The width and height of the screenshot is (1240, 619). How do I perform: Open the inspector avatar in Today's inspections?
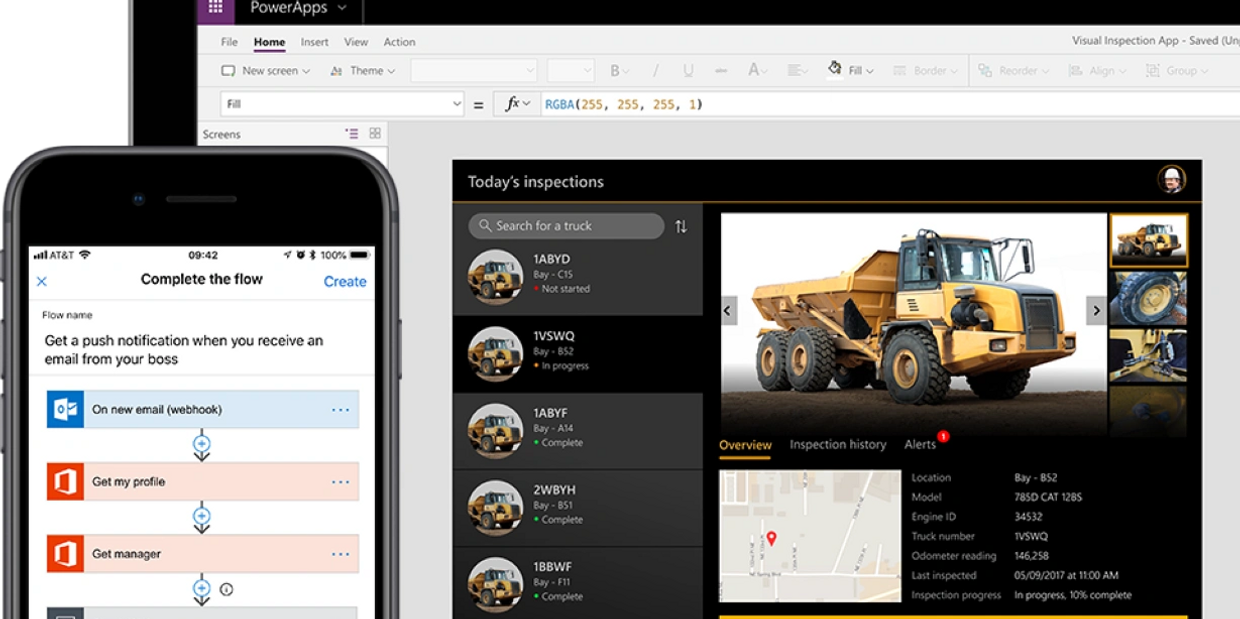click(1172, 180)
